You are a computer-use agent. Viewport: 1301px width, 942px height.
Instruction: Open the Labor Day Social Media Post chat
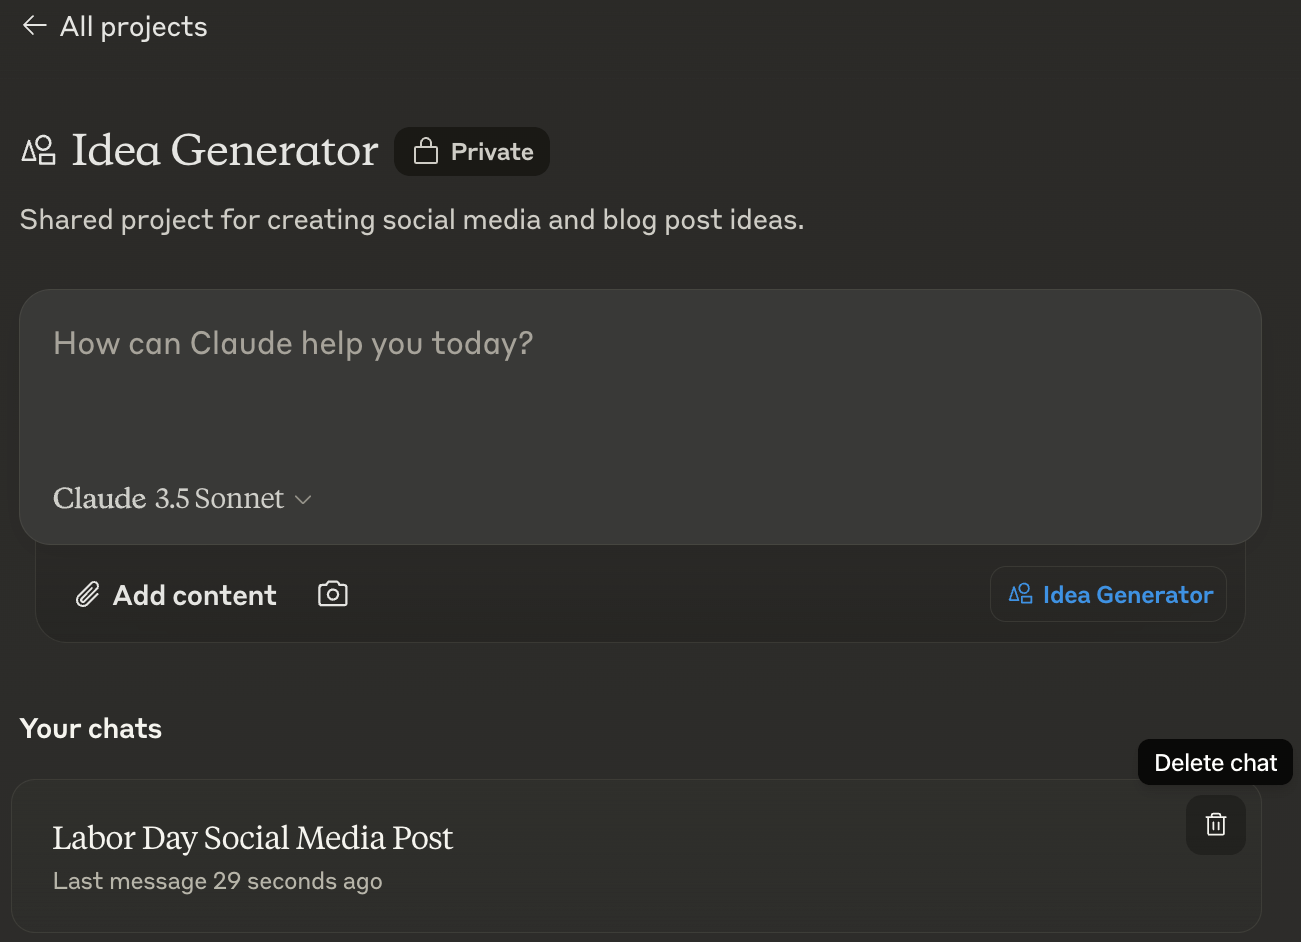tap(636, 856)
